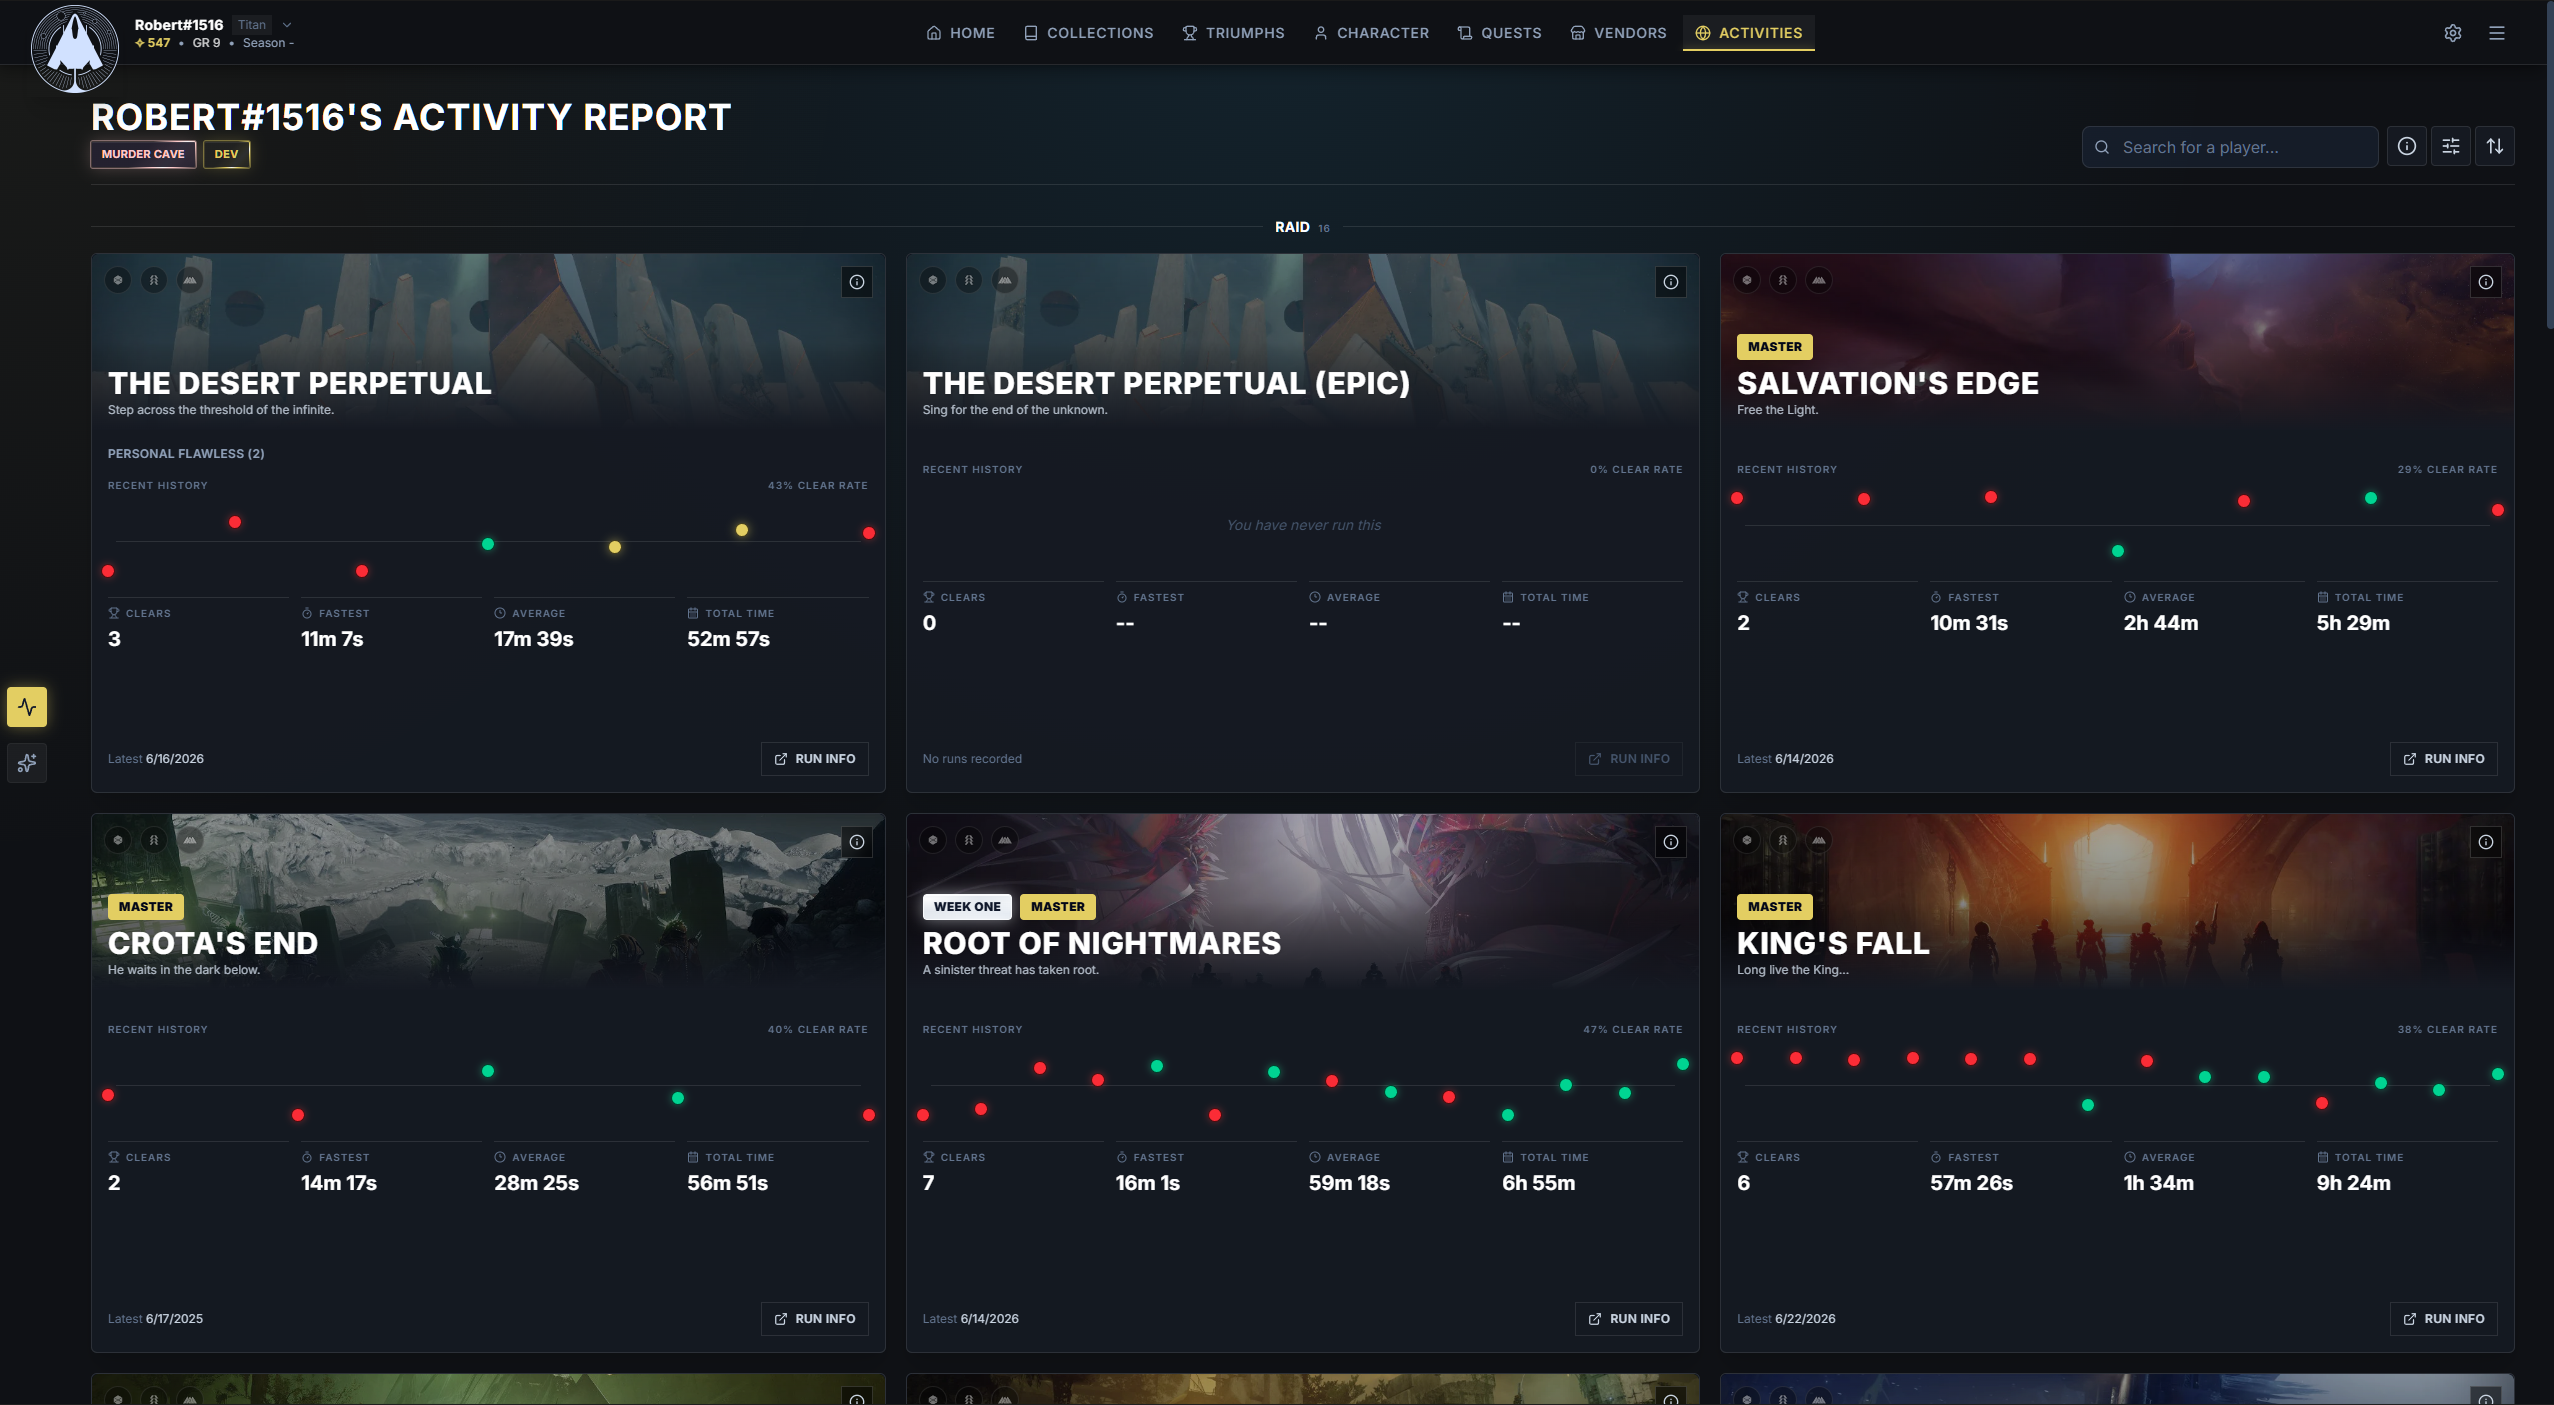Click the page's vertical scrollbar
The image size is (2554, 1405).
2549,165
